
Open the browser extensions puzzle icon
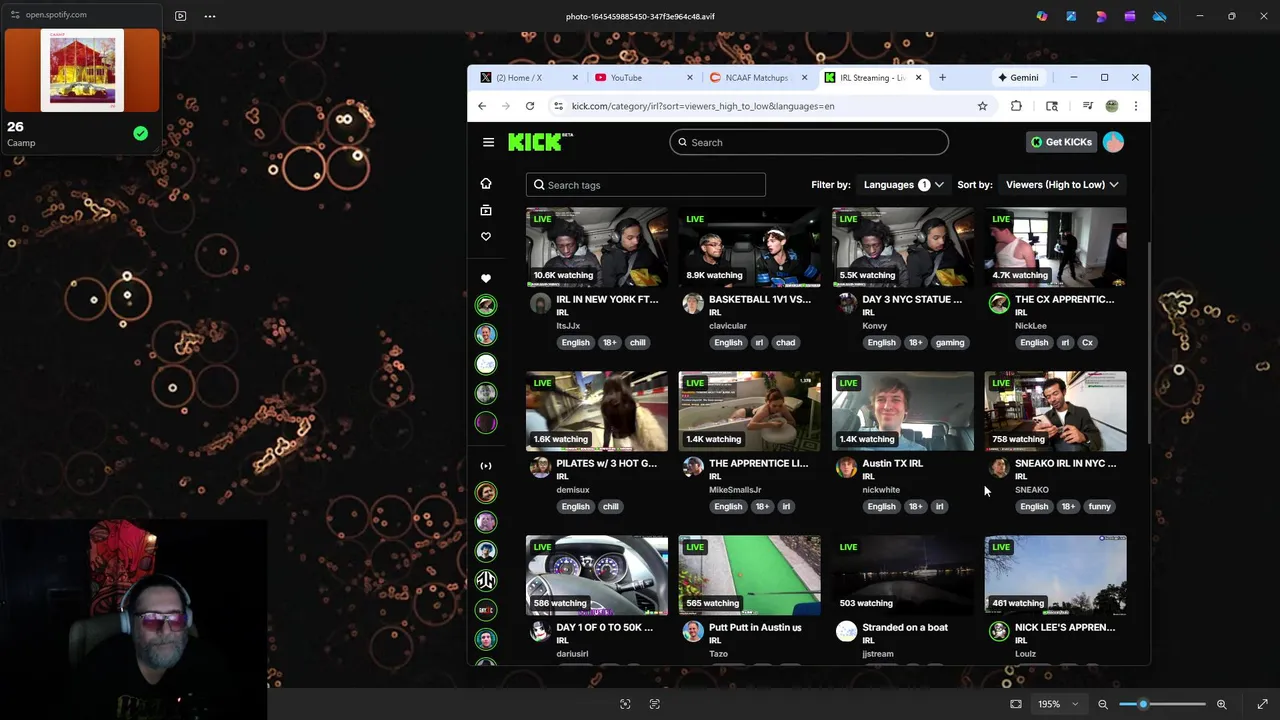(x=1016, y=106)
